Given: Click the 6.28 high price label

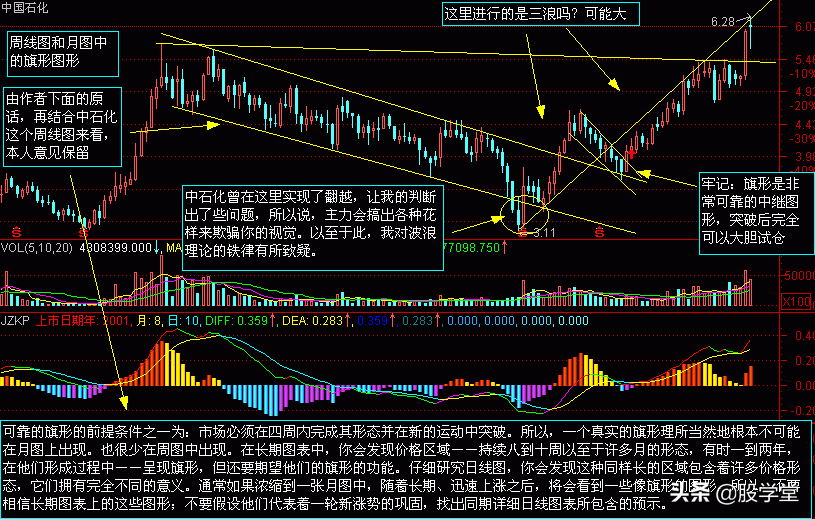Looking at the screenshot, I should pyautogui.click(x=722, y=21).
